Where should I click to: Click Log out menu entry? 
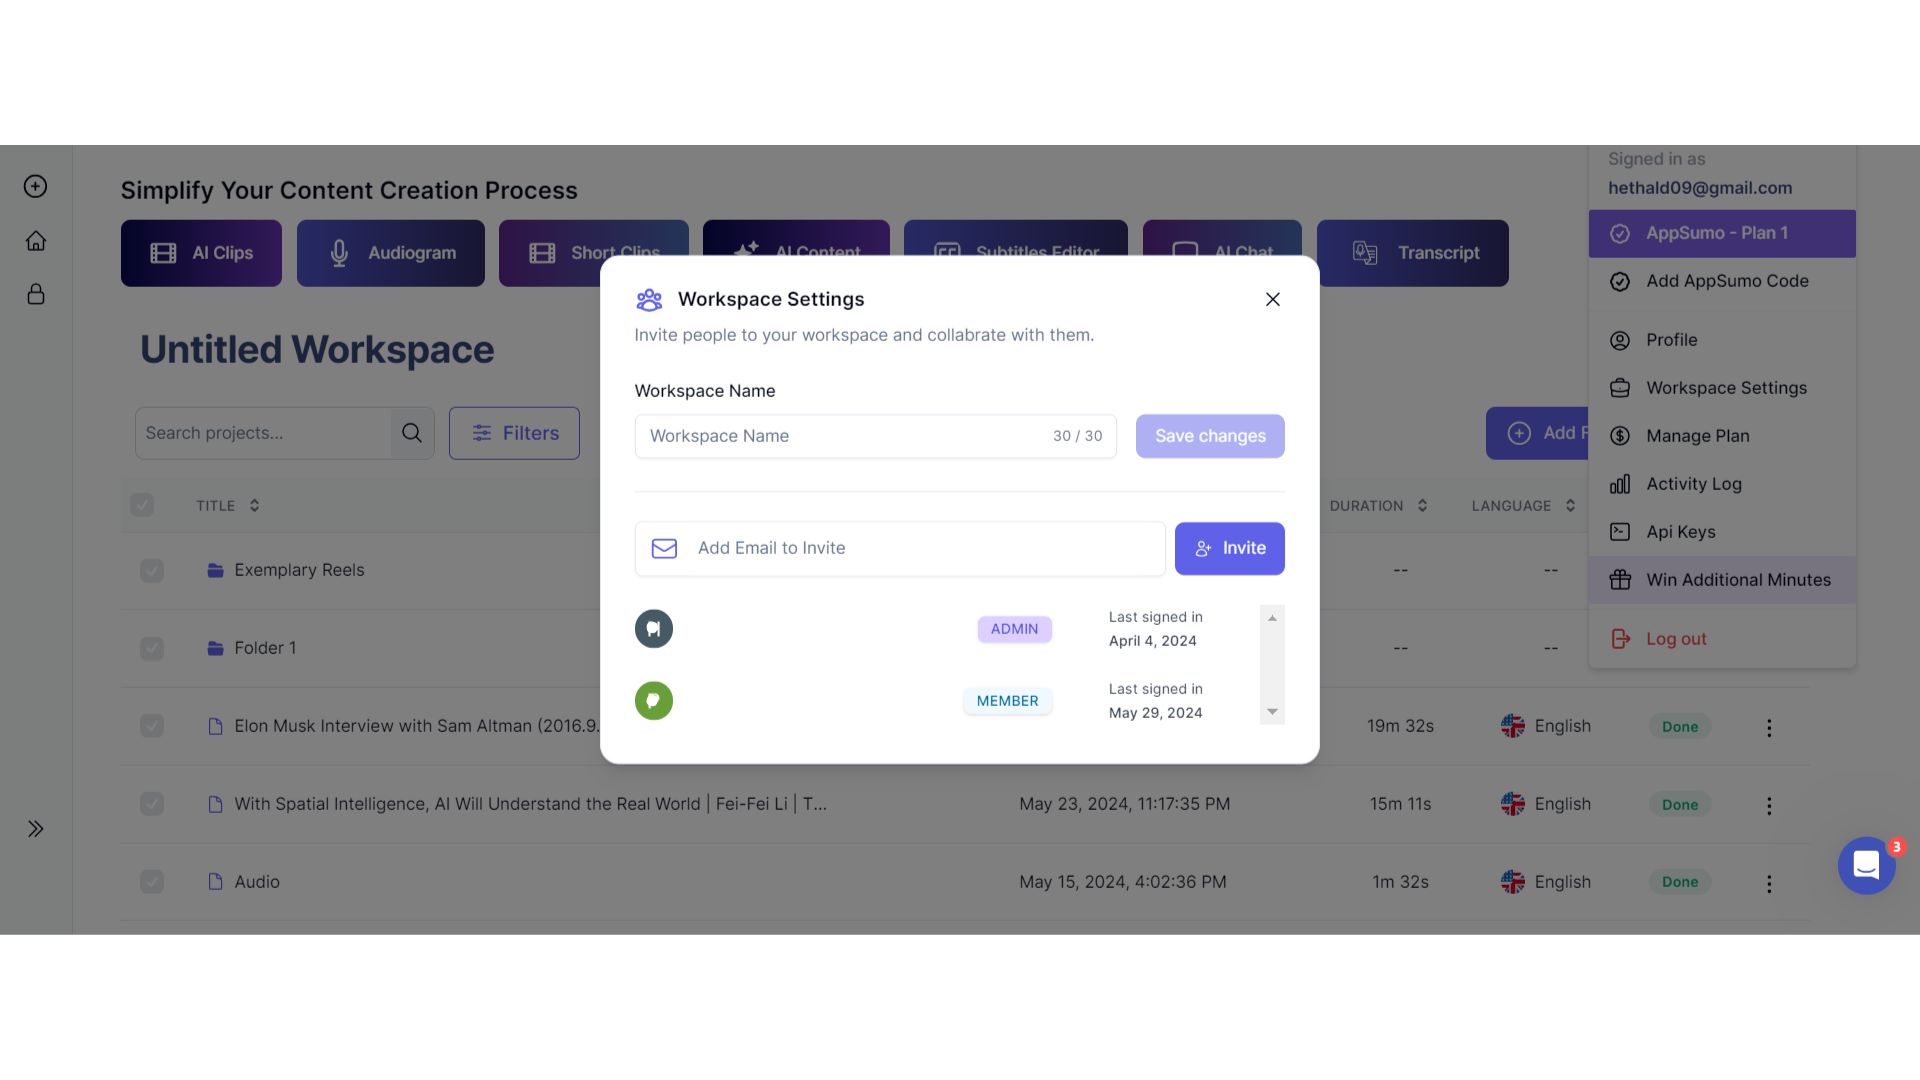point(1676,638)
